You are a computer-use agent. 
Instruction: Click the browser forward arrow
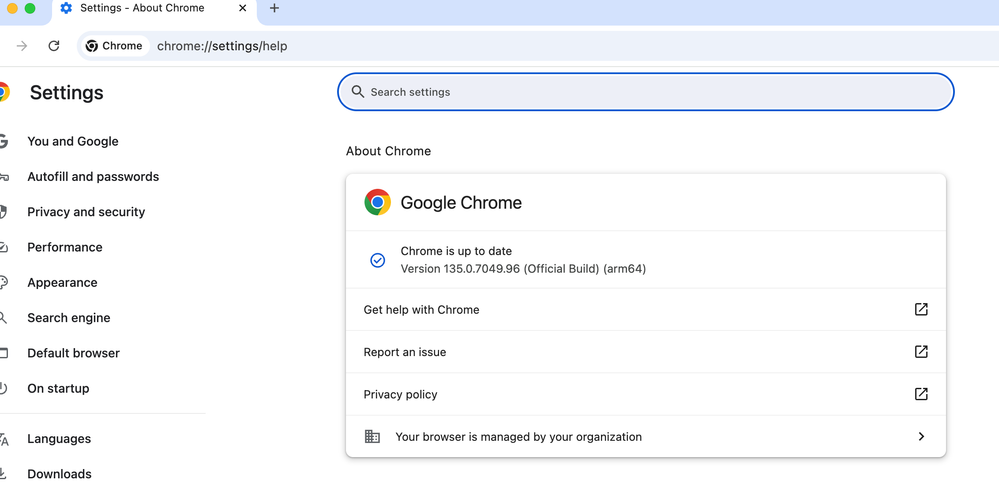[x=22, y=46]
